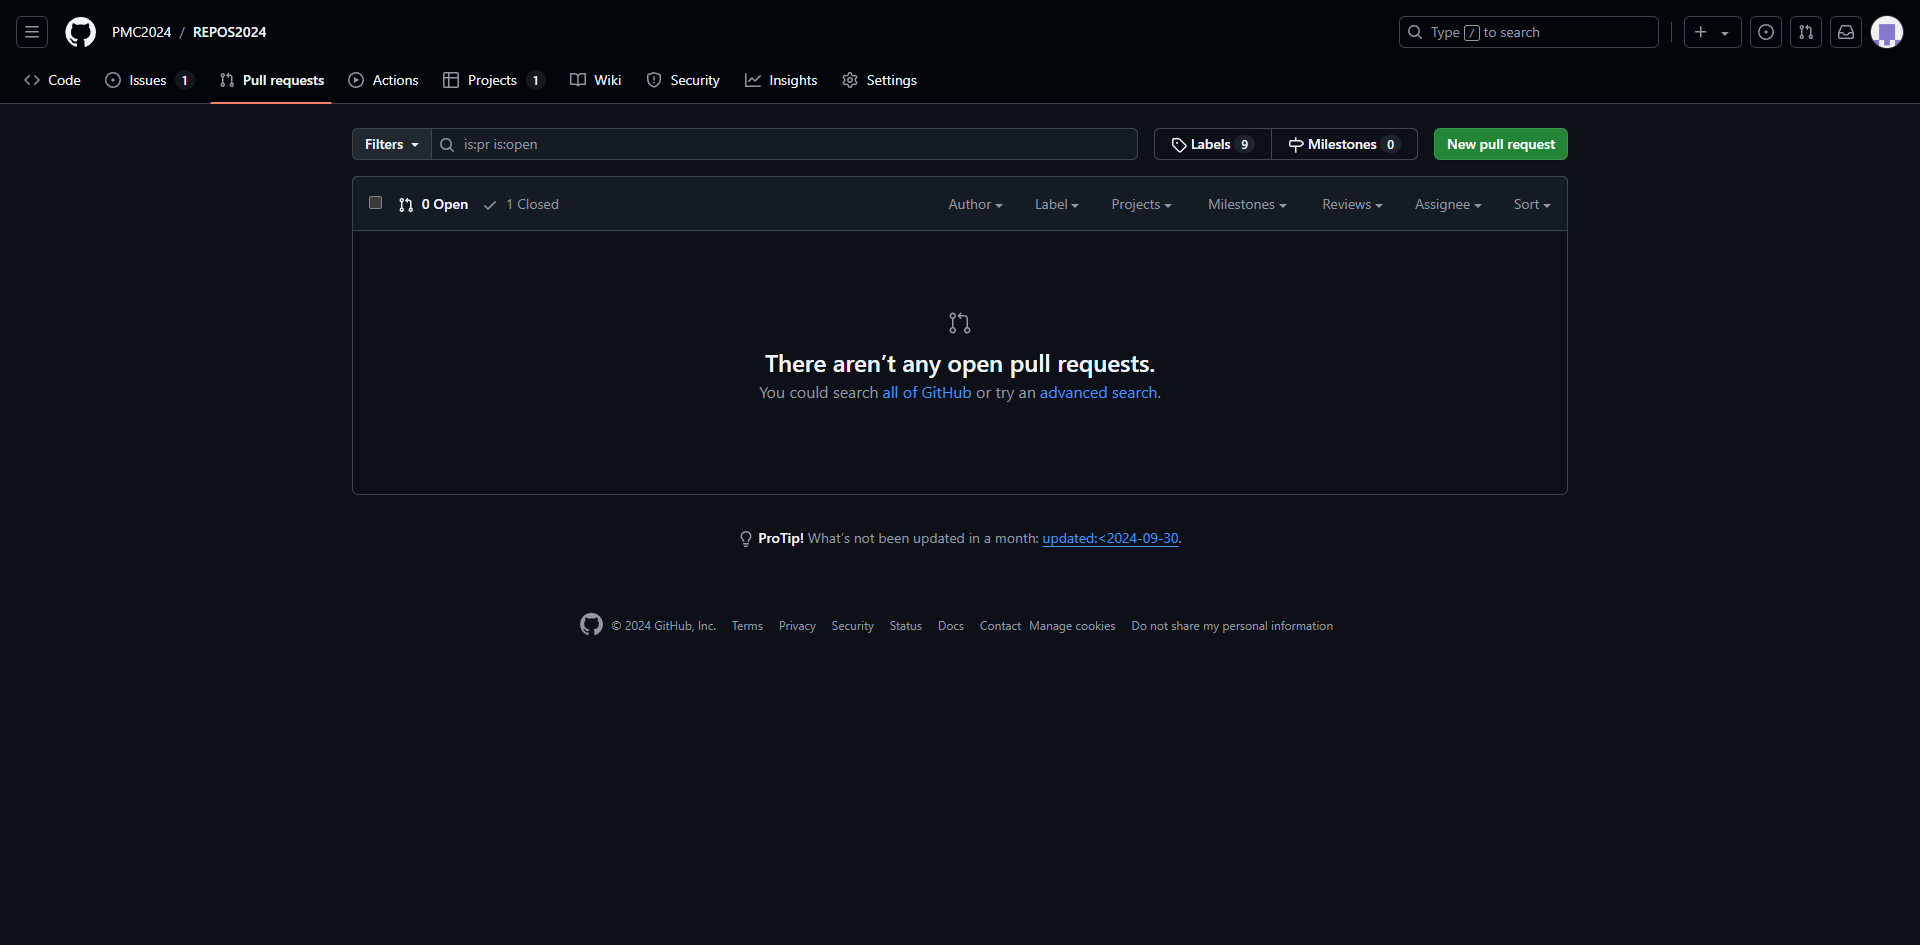Open the user profile avatar menu
1920x945 pixels.
coord(1886,32)
